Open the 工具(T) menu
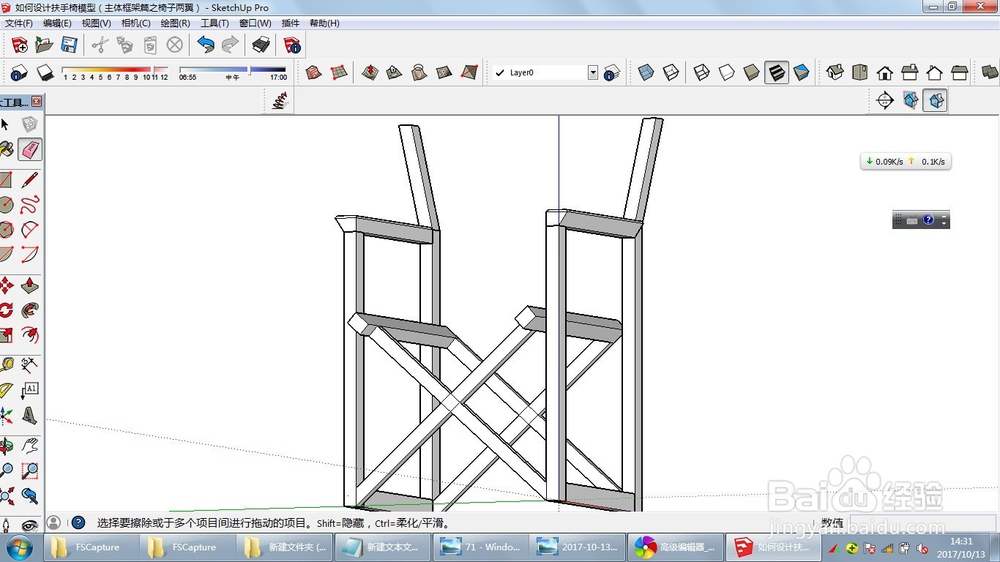This screenshot has width=1000, height=562. click(214, 23)
